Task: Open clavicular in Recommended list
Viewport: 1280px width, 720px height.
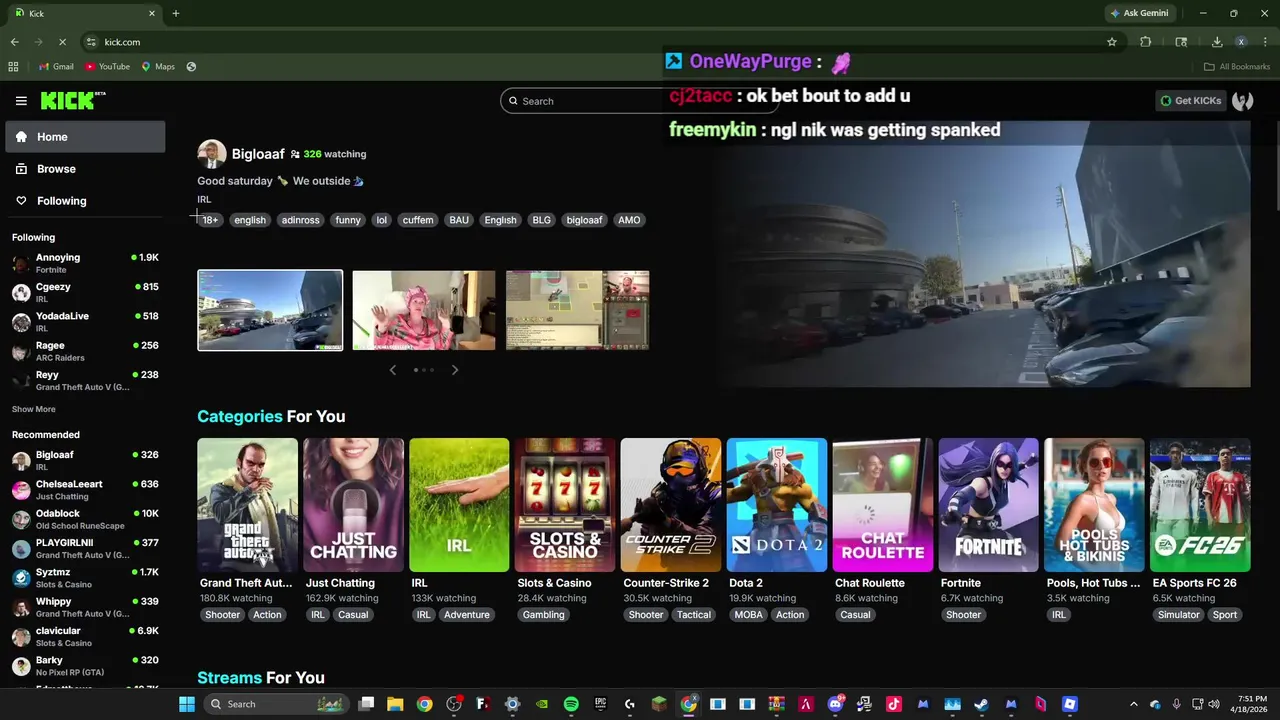Action: coord(85,636)
